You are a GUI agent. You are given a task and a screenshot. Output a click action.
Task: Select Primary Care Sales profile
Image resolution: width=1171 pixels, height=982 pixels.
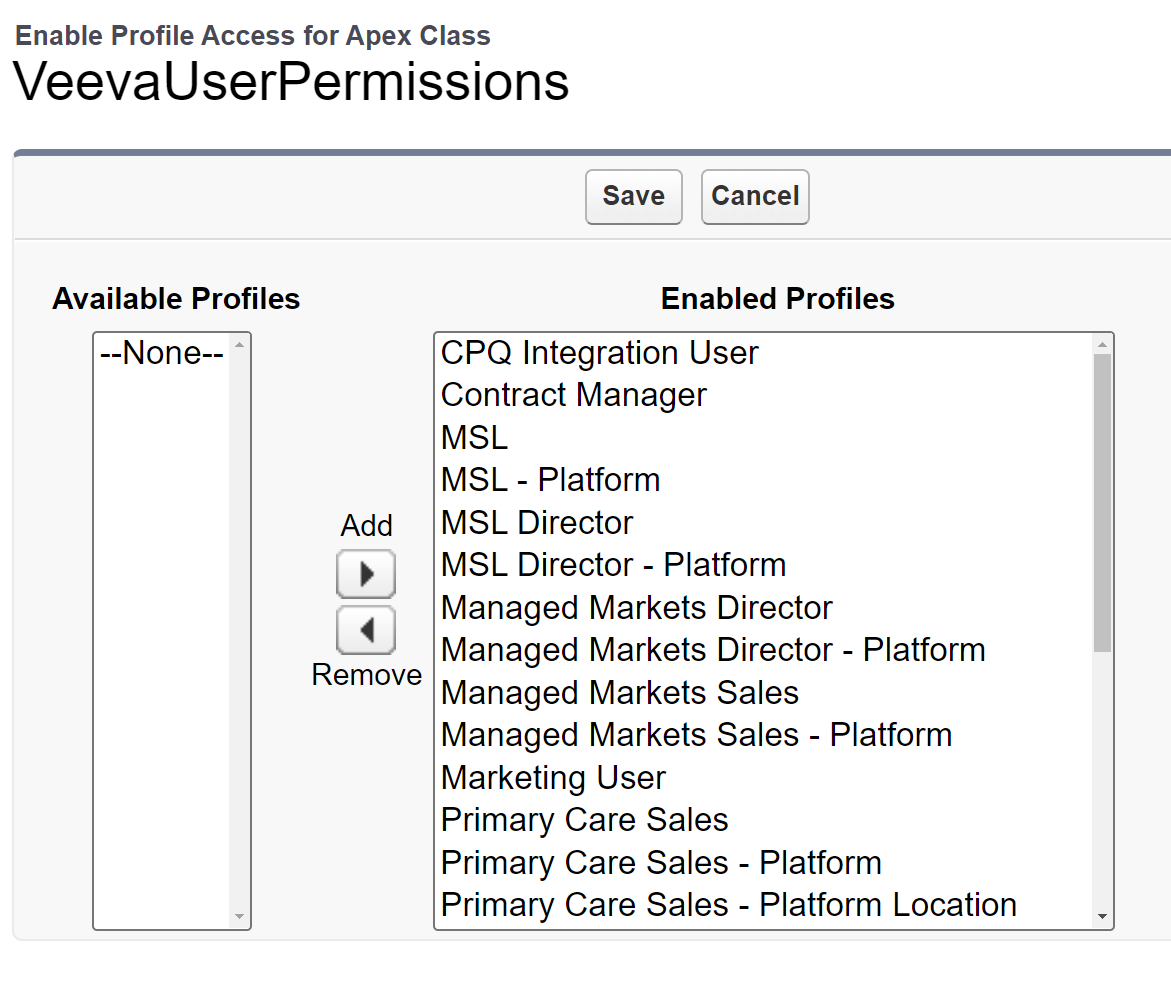584,820
